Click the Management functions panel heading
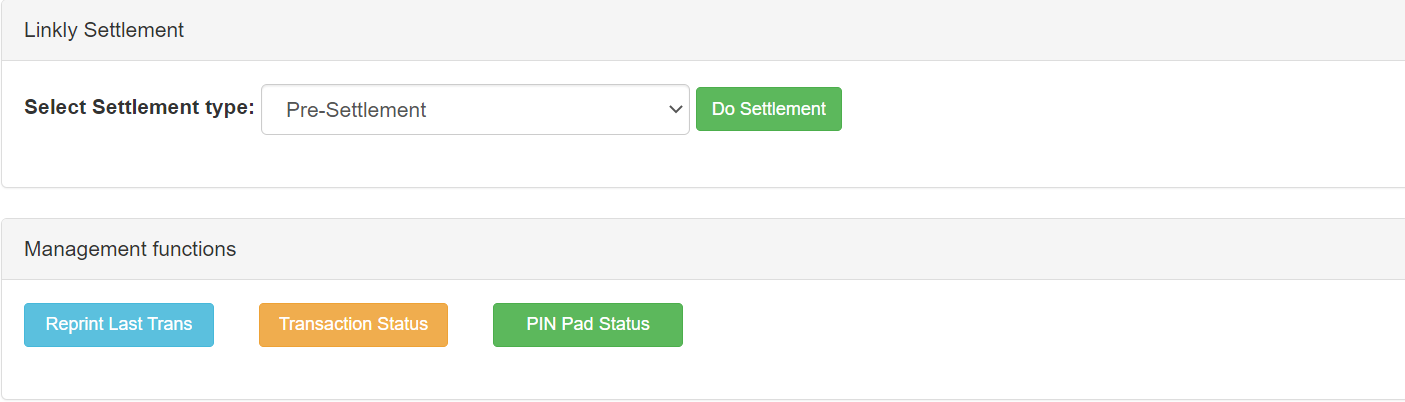1405x402 pixels. click(130, 249)
